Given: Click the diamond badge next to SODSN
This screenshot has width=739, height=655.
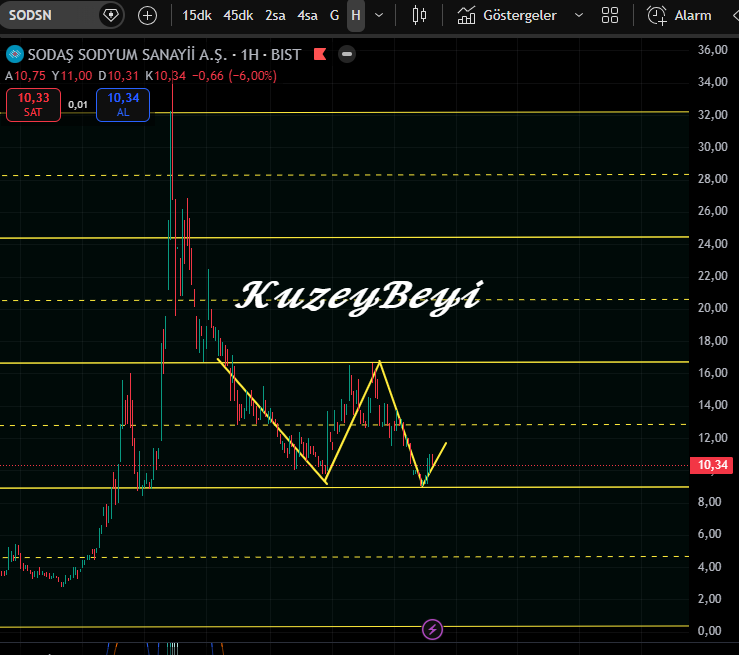Looking at the screenshot, I should [111, 15].
